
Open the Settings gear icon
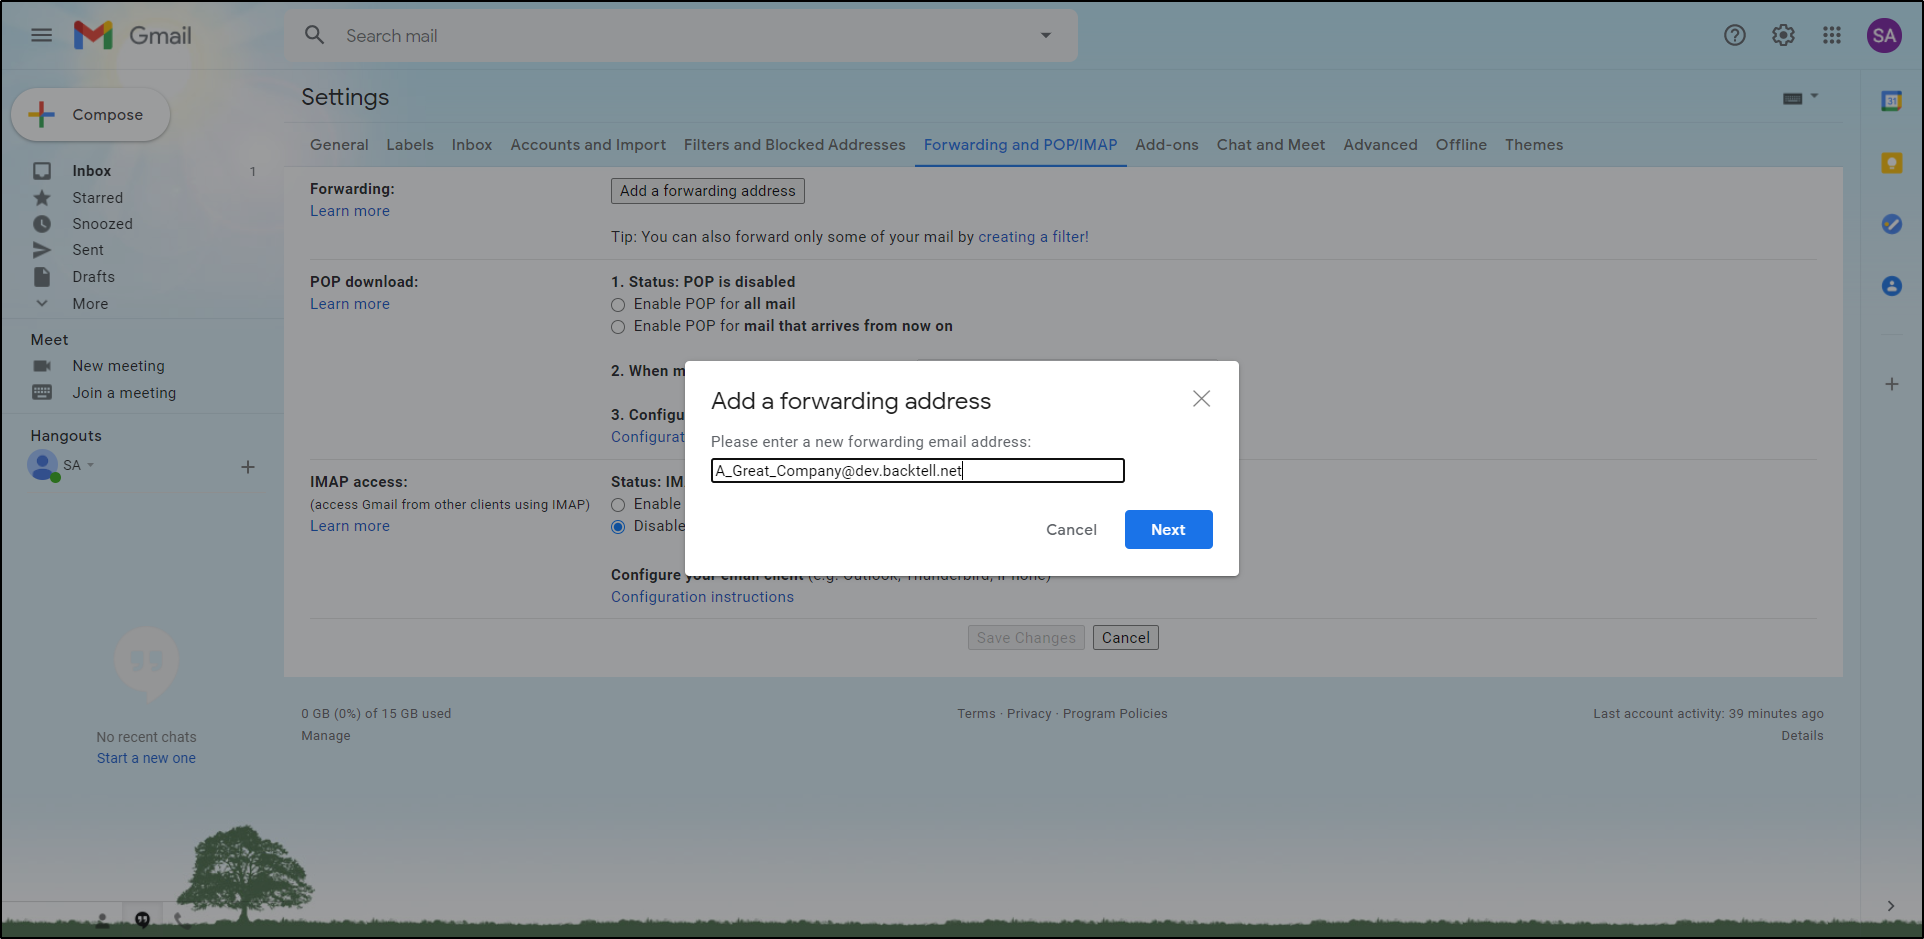[1783, 35]
